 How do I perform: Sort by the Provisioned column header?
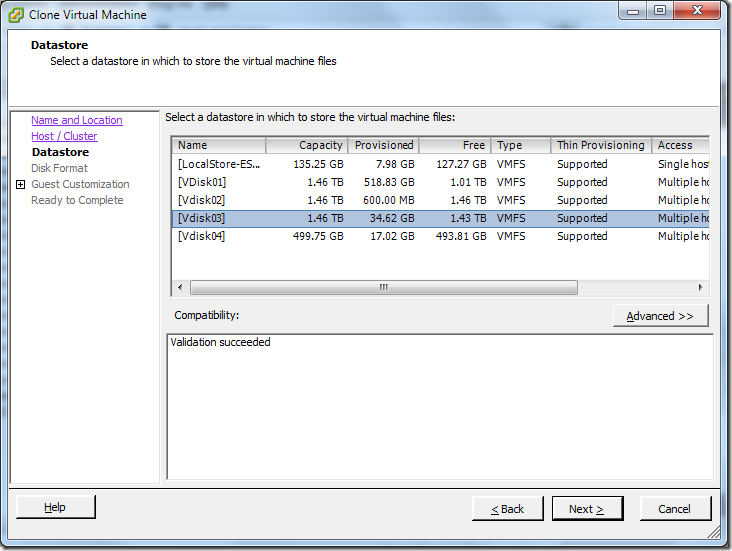(383, 145)
